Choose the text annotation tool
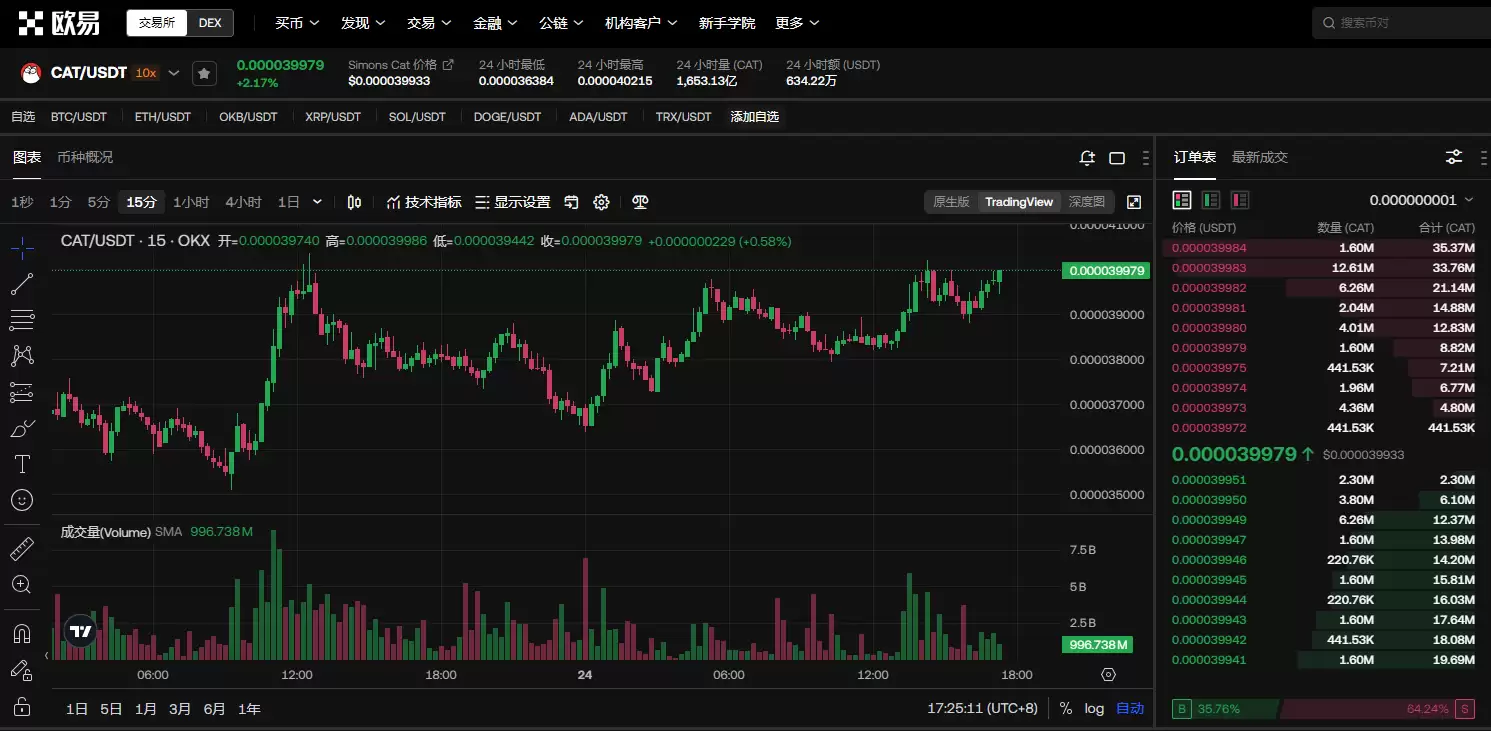The width and height of the screenshot is (1491, 731). tap(21, 464)
